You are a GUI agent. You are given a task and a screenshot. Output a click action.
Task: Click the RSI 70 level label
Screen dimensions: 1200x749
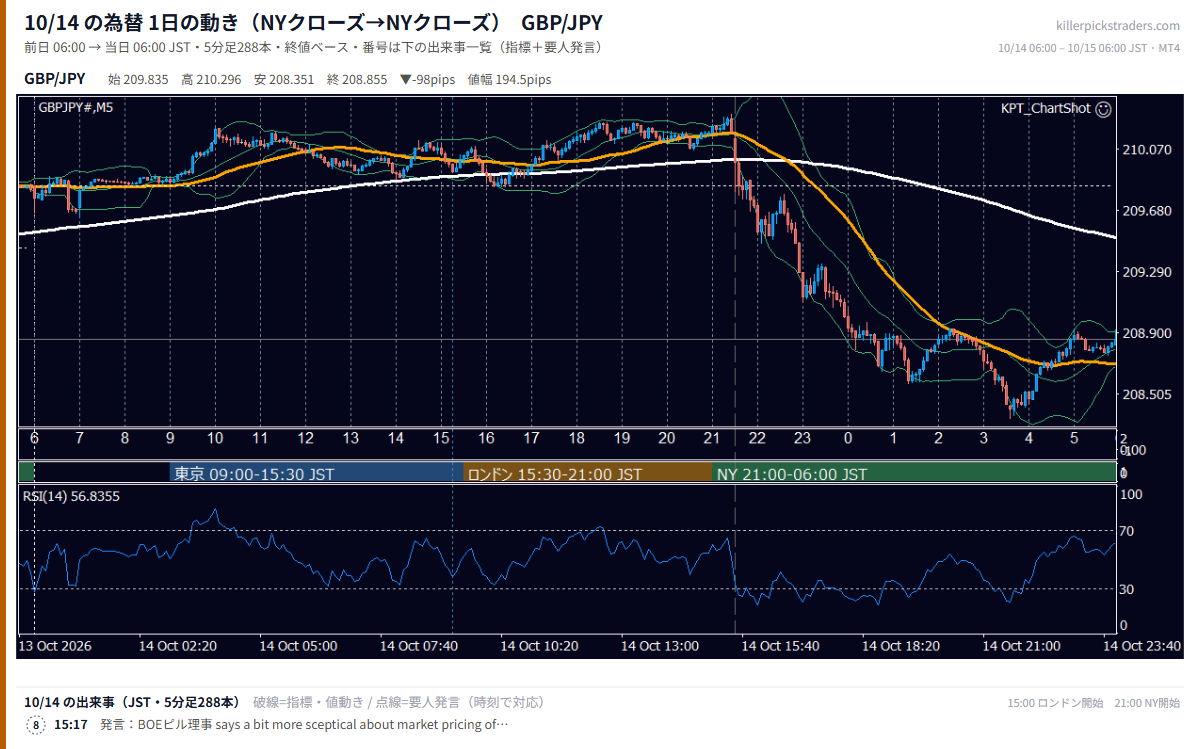1126,531
